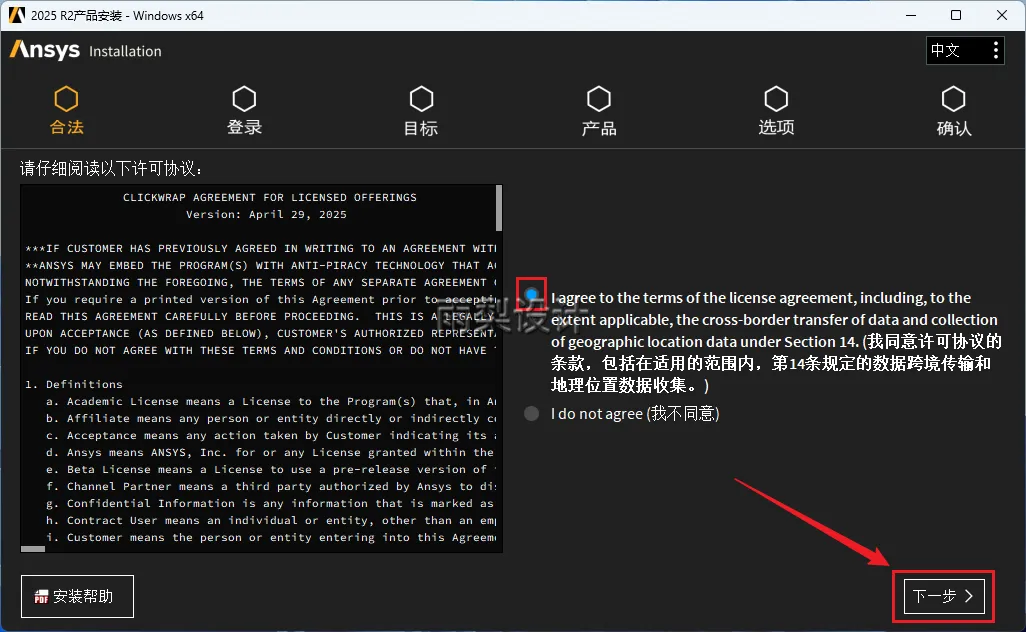
Task: Click the license text vertical scrollbar
Action: coord(499,208)
